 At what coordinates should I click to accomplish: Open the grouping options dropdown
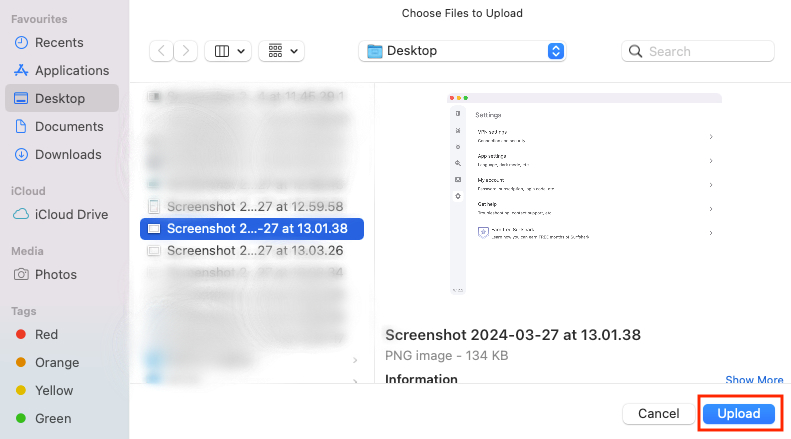coord(281,51)
